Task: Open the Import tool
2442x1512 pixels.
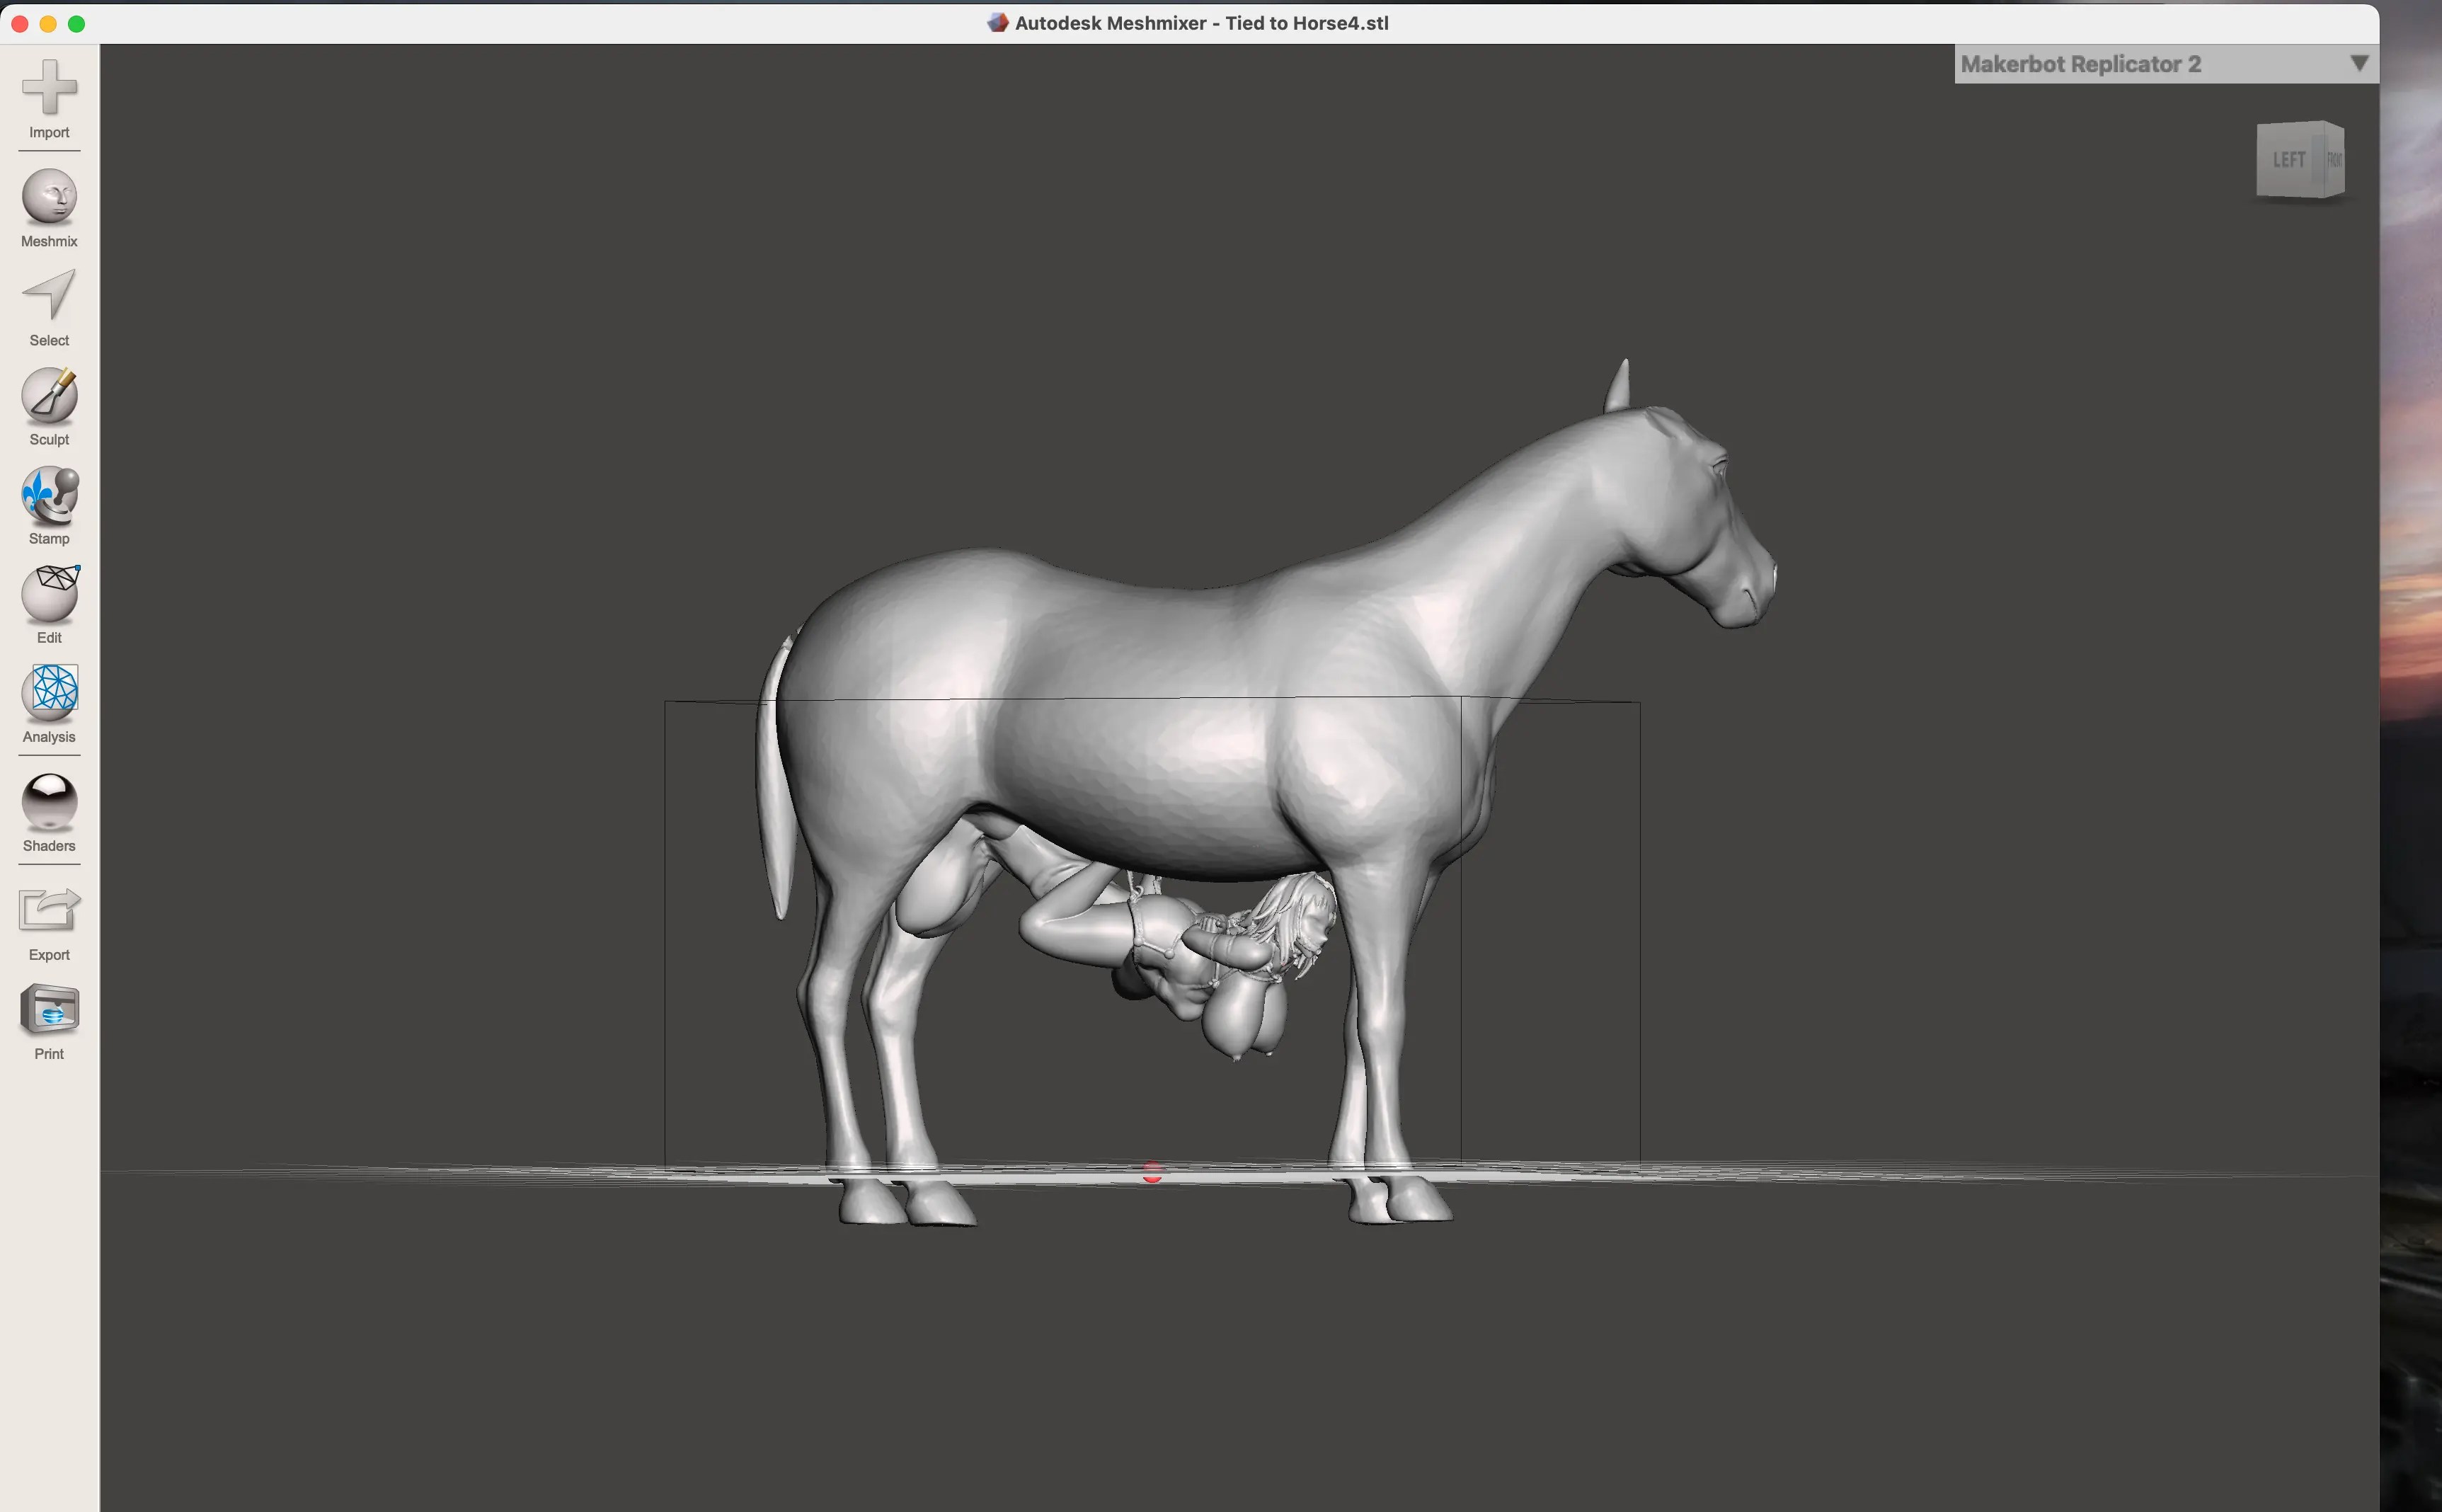Action: pos(49,99)
